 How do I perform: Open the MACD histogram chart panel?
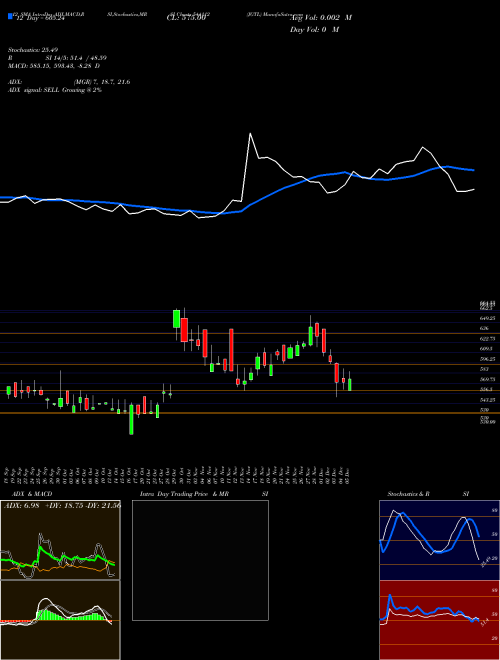60,620
